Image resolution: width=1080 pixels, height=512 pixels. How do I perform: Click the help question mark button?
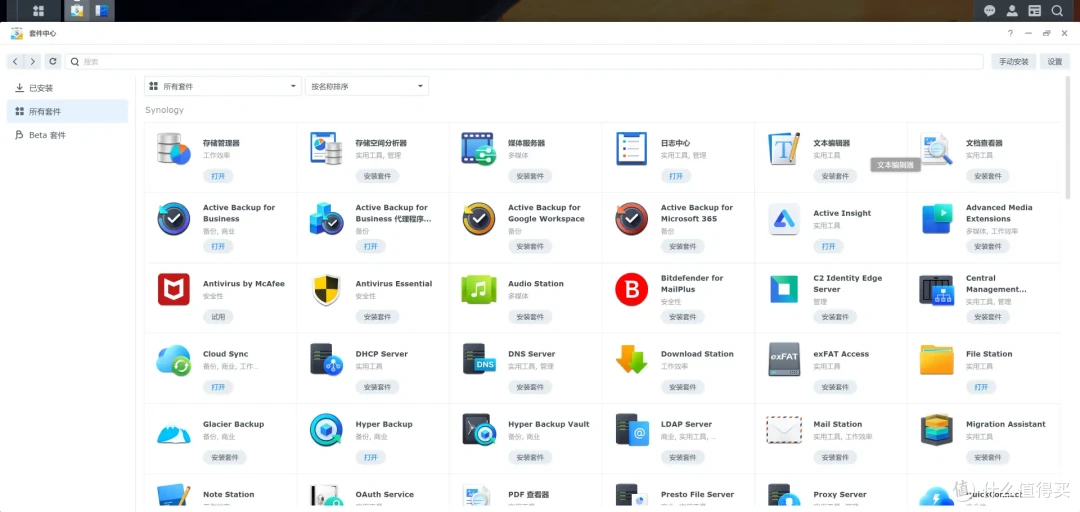(1010, 33)
